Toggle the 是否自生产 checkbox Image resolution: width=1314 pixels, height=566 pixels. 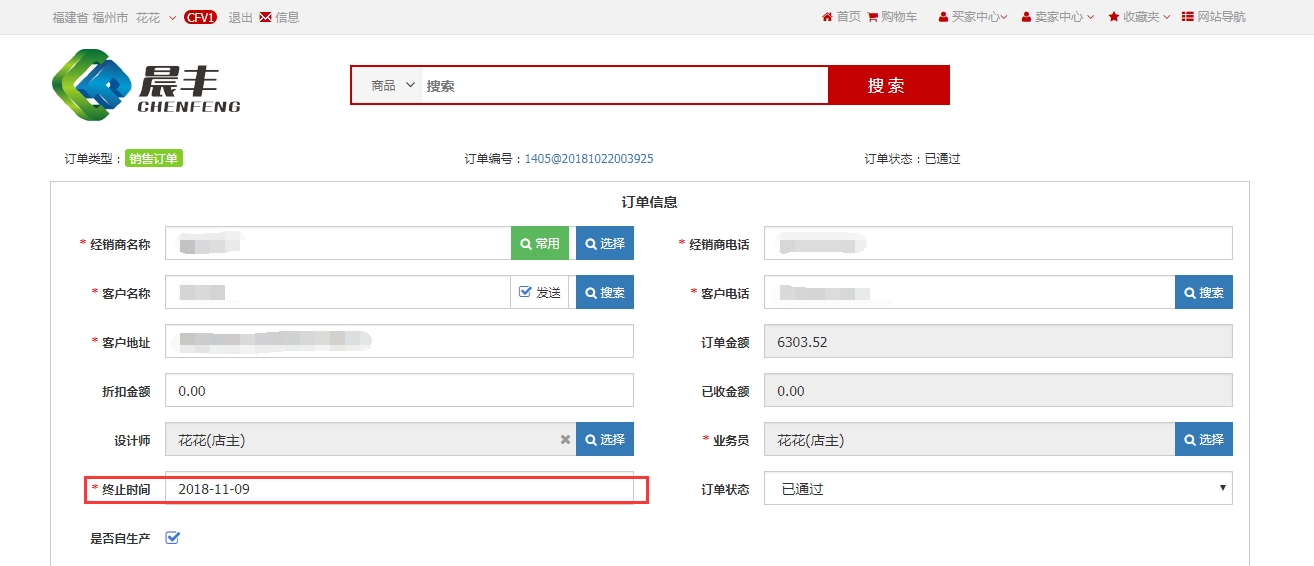(x=172, y=538)
